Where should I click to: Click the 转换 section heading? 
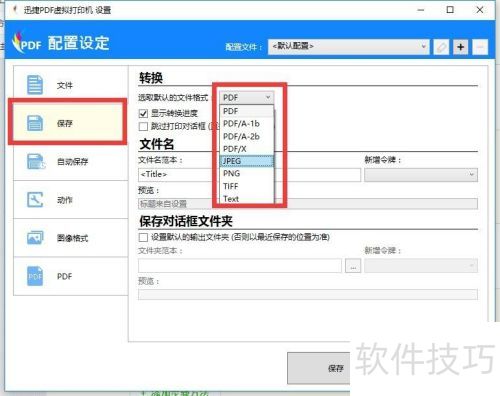click(x=151, y=78)
